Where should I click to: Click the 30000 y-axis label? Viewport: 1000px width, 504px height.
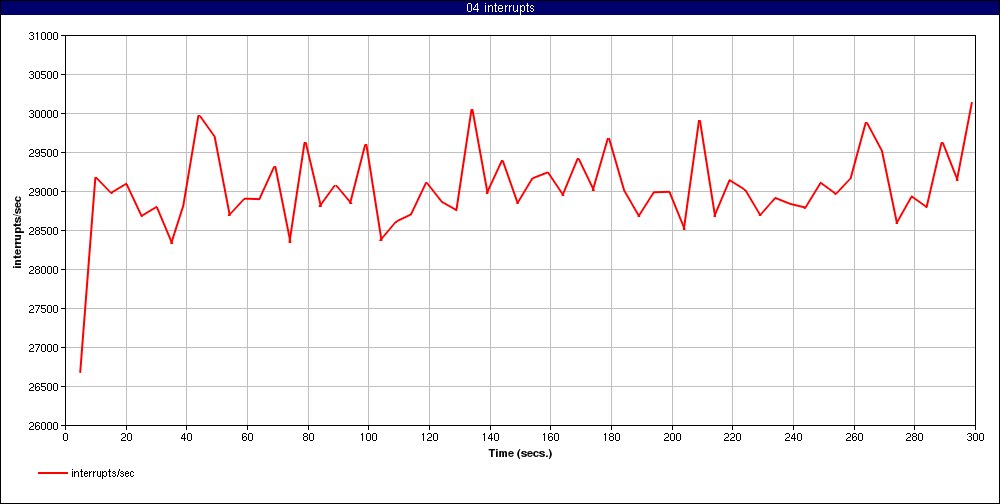(44, 114)
